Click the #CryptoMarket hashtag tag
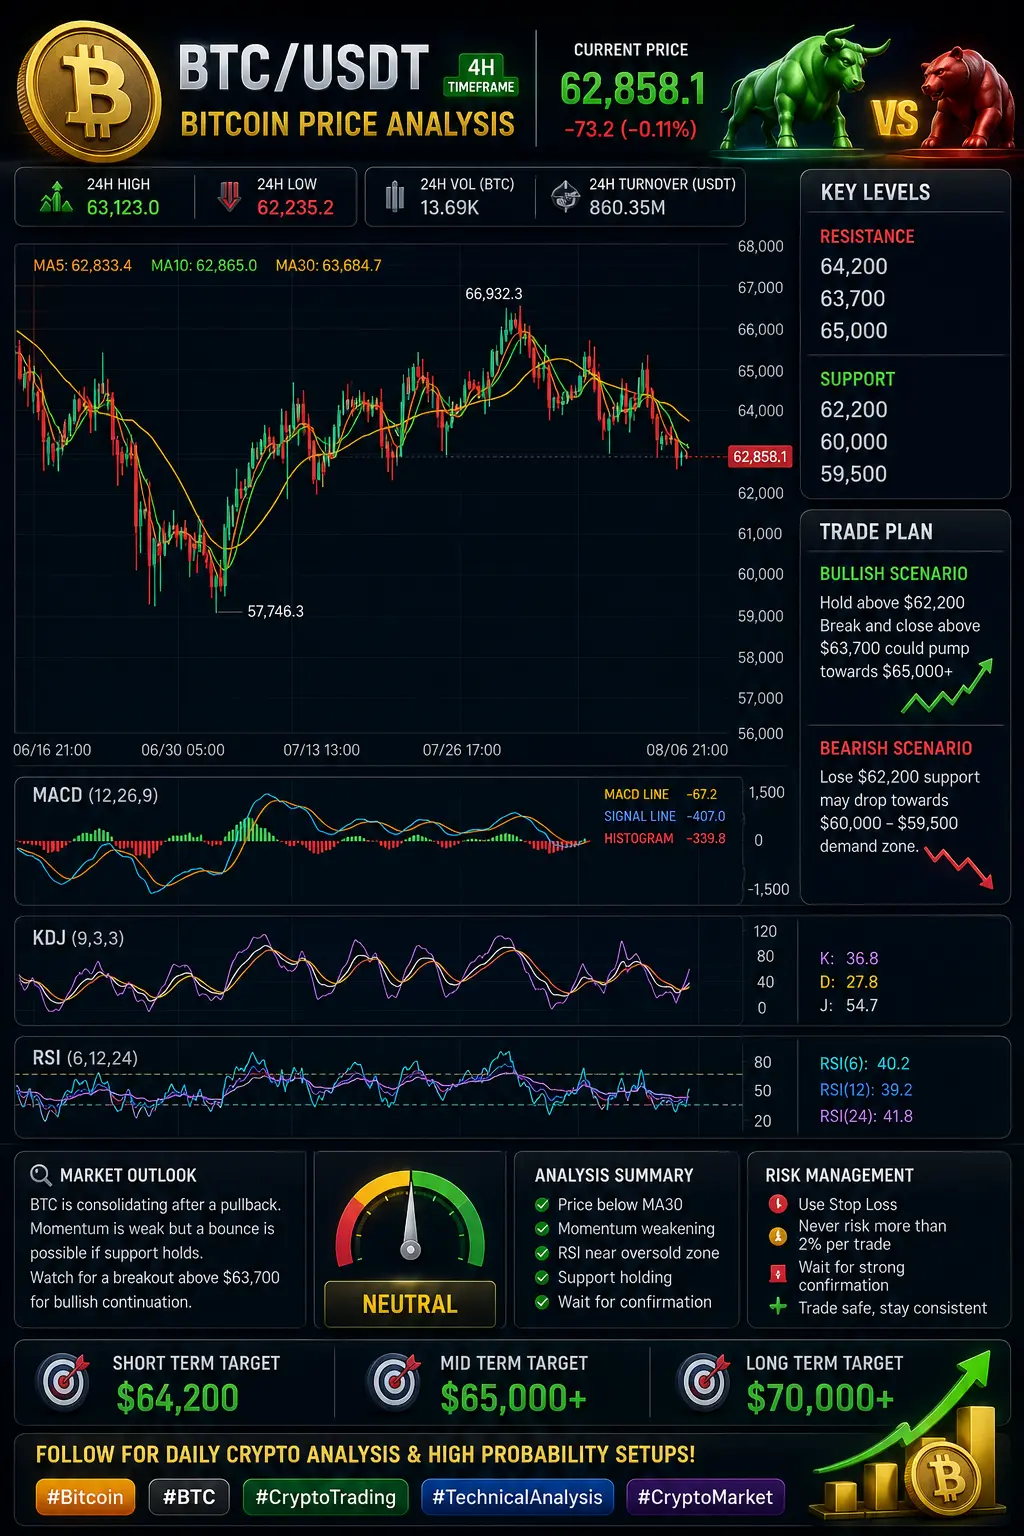 (705, 1497)
